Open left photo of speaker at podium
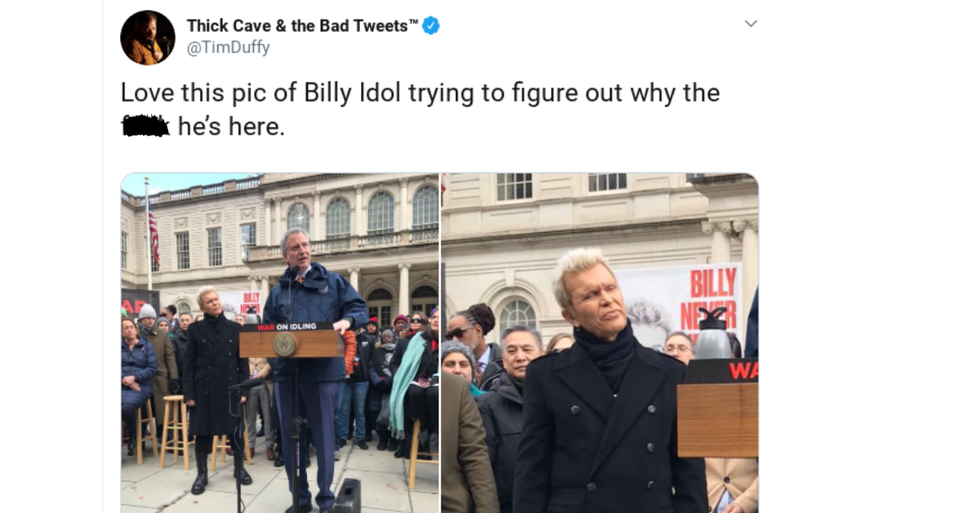Viewport: 980px width, 513px height. [280, 343]
